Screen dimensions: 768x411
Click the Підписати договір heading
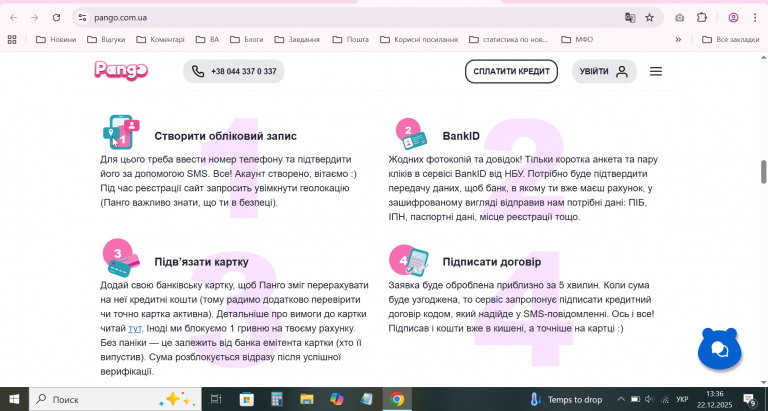(x=492, y=262)
